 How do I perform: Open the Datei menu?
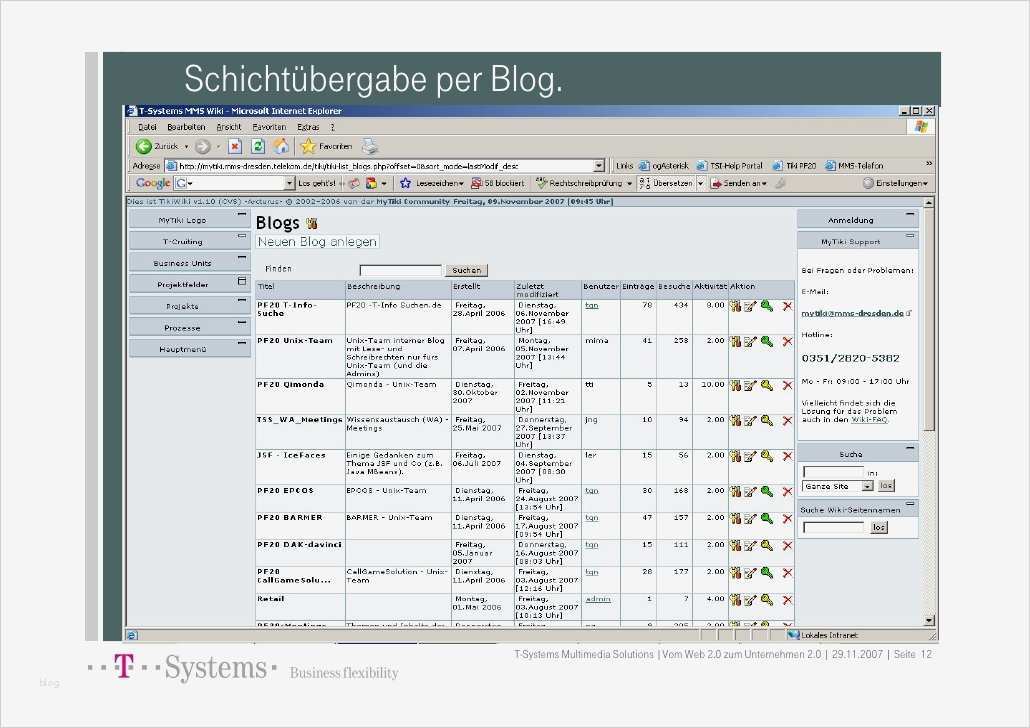[x=147, y=127]
